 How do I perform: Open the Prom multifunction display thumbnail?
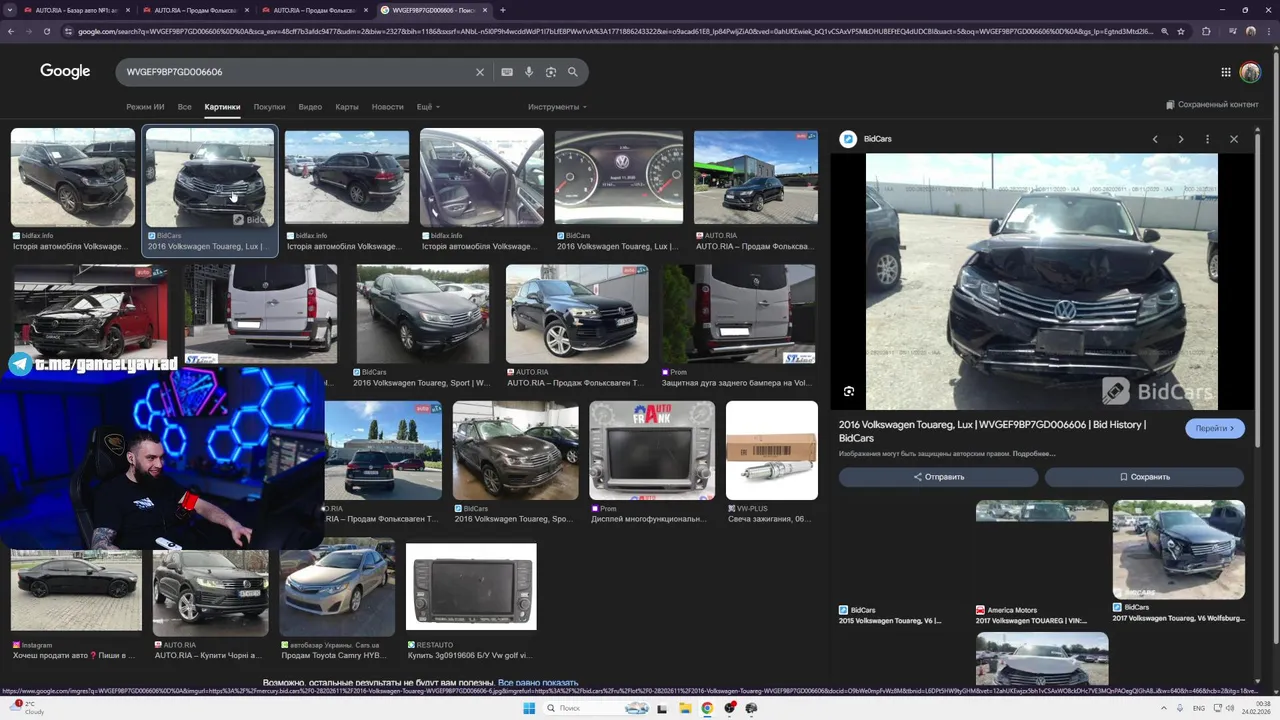click(652, 450)
